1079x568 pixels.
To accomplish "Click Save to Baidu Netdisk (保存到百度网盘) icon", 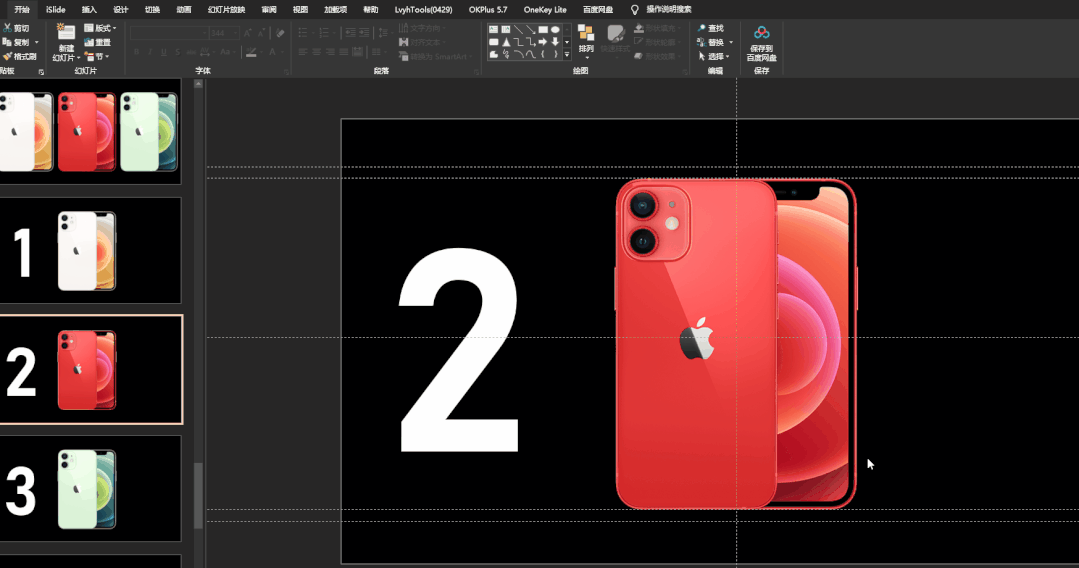I will click(762, 32).
